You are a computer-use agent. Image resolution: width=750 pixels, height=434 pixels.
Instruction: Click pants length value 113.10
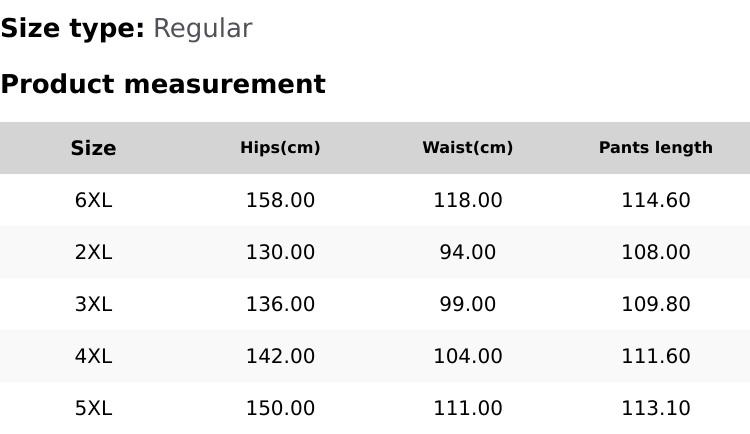click(655, 408)
